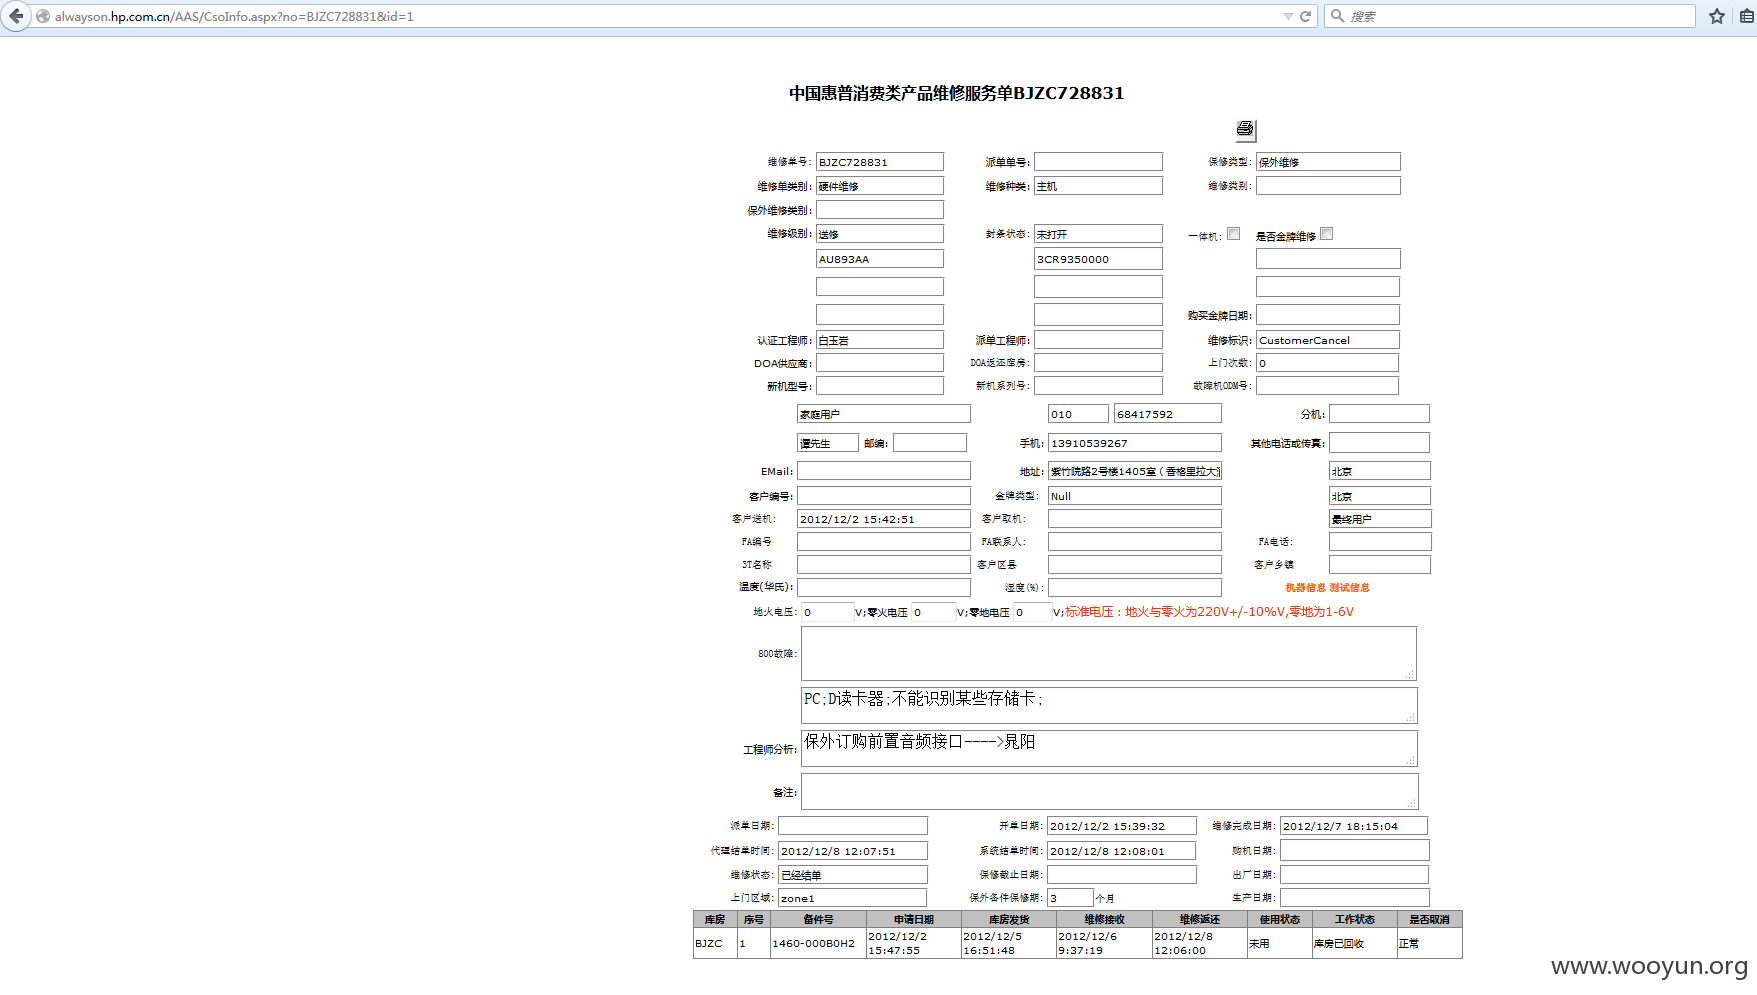Click the 金牌类型 field showing Null
The image size is (1757, 995).
coord(1135,496)
